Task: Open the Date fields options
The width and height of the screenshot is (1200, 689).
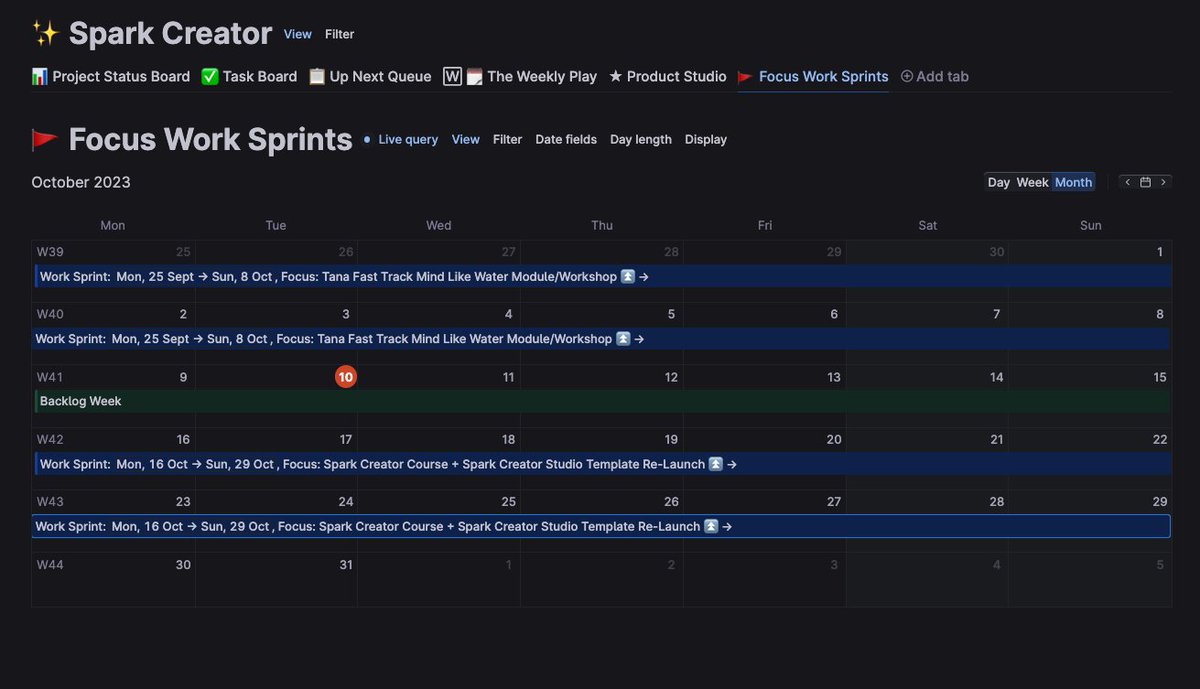Action: coord(566,140)
